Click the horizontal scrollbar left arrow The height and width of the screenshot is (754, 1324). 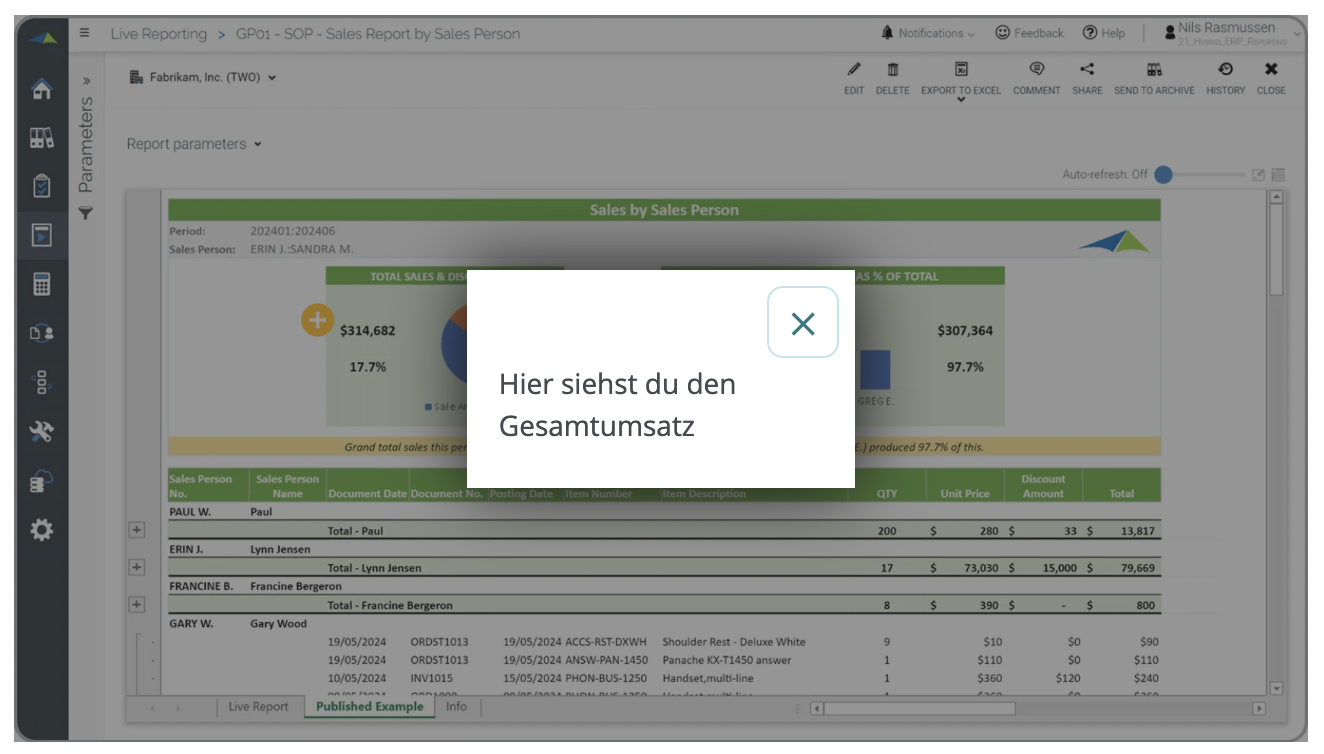(x=817, y=708)
